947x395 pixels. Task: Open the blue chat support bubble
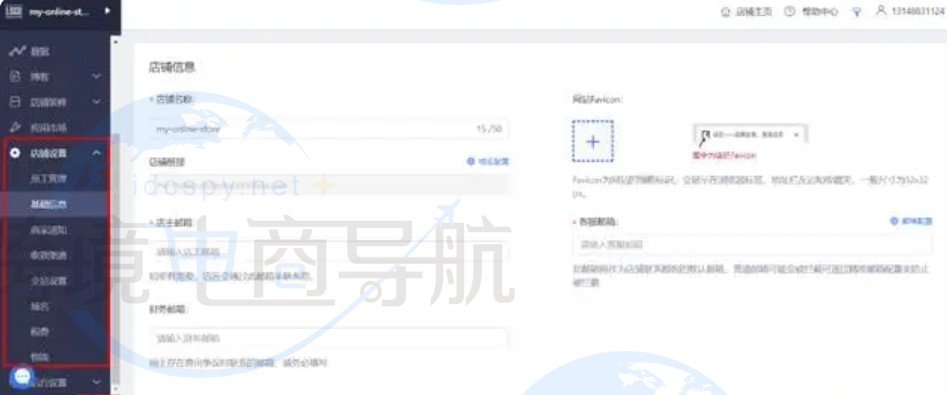tap(22, 377)
